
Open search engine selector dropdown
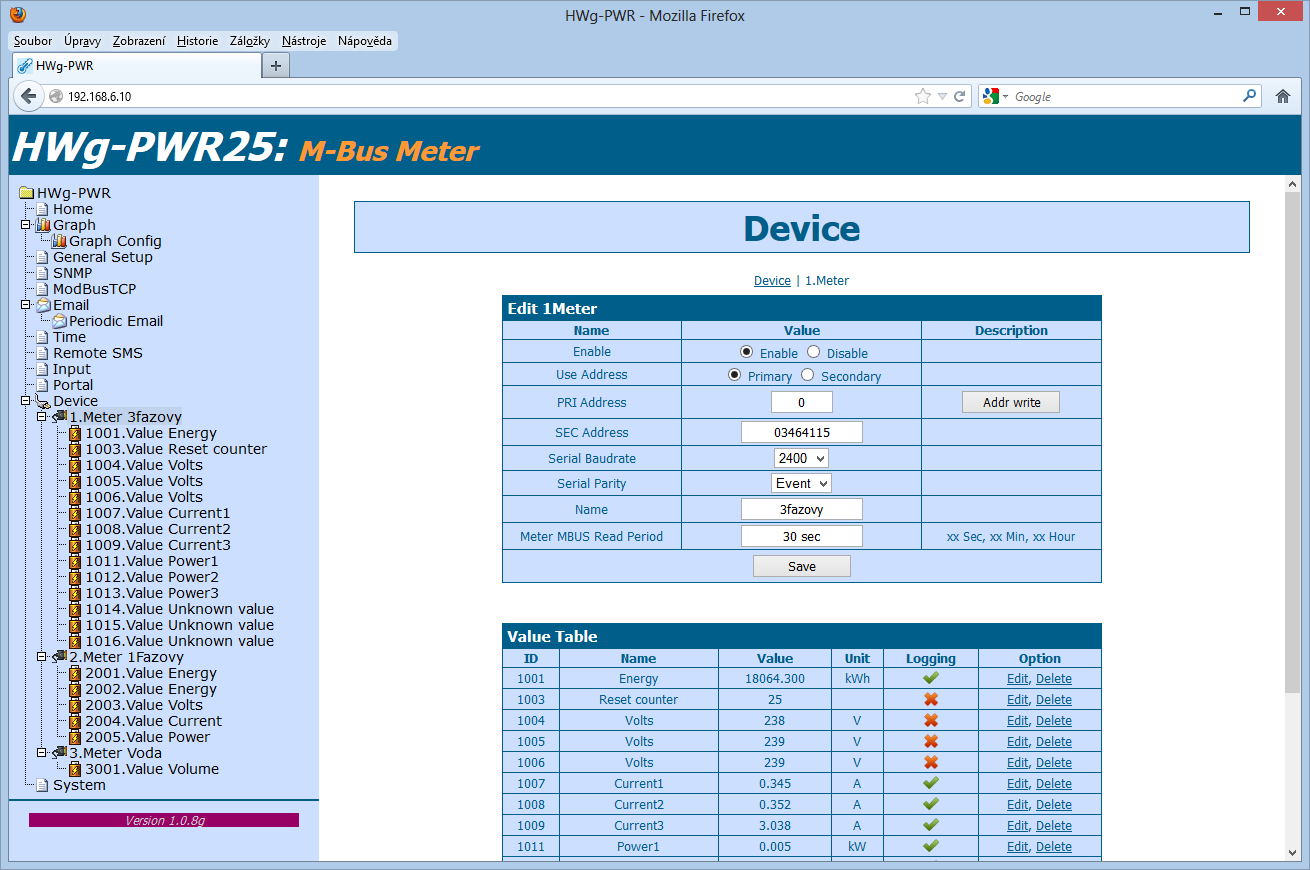[996, 96]
